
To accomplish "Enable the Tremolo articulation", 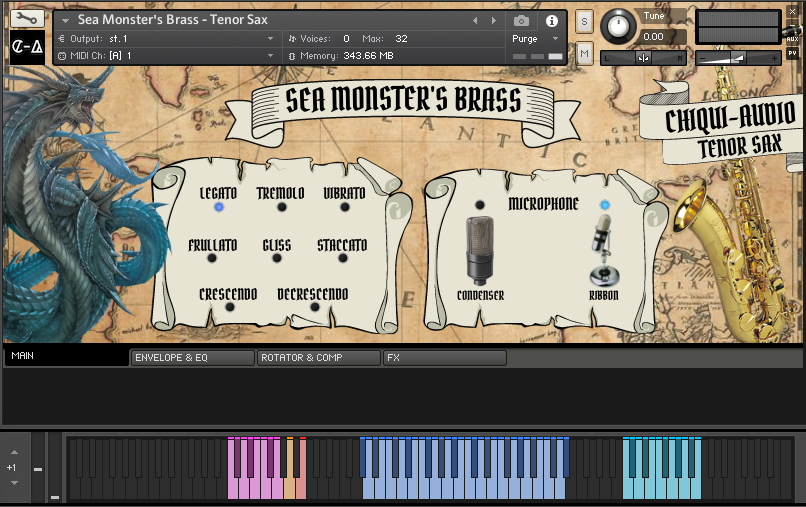I will pyautogui.click(x=281, y=207).
